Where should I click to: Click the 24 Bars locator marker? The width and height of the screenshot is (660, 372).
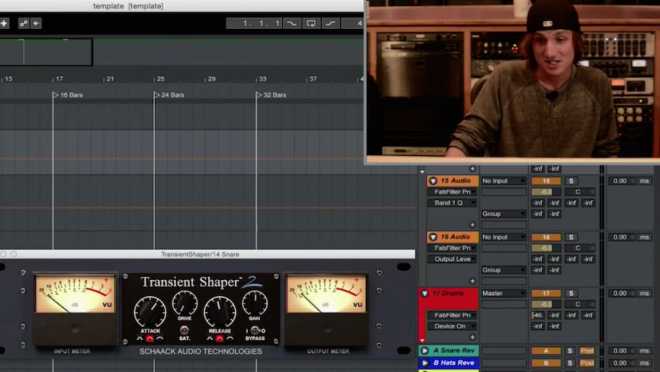click(x=169, y=95)
